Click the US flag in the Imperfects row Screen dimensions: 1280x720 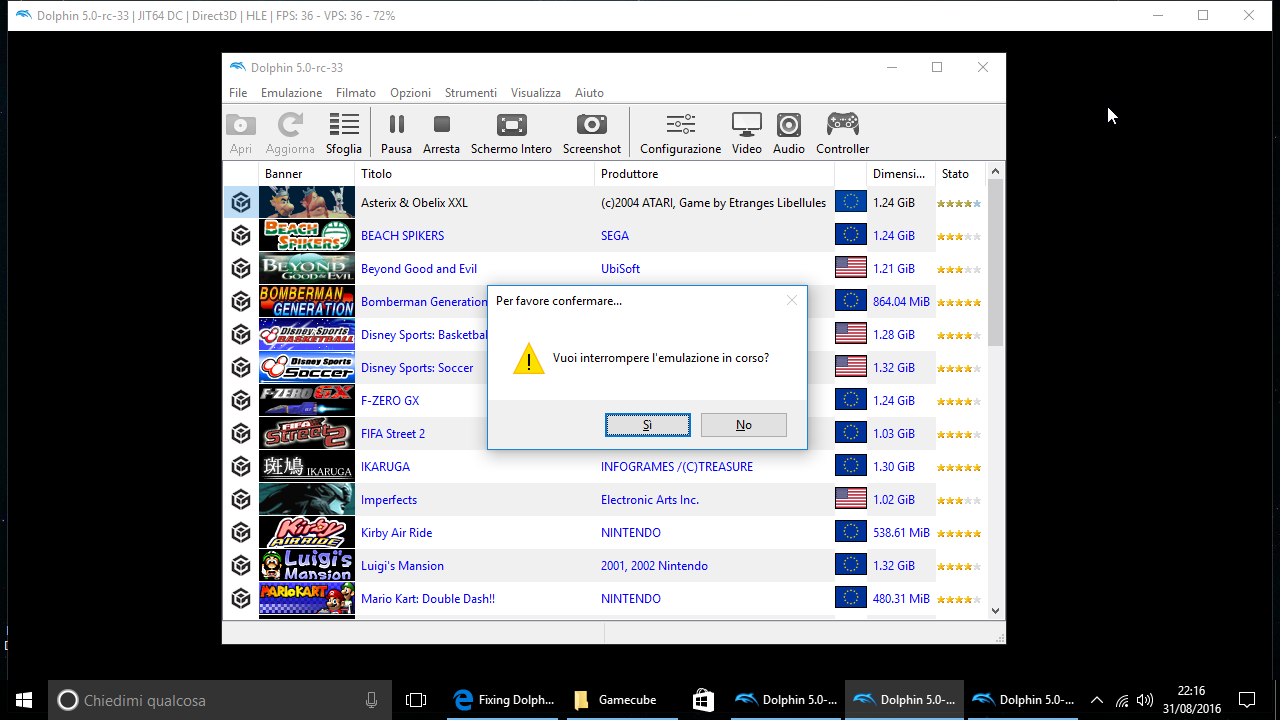851,500
